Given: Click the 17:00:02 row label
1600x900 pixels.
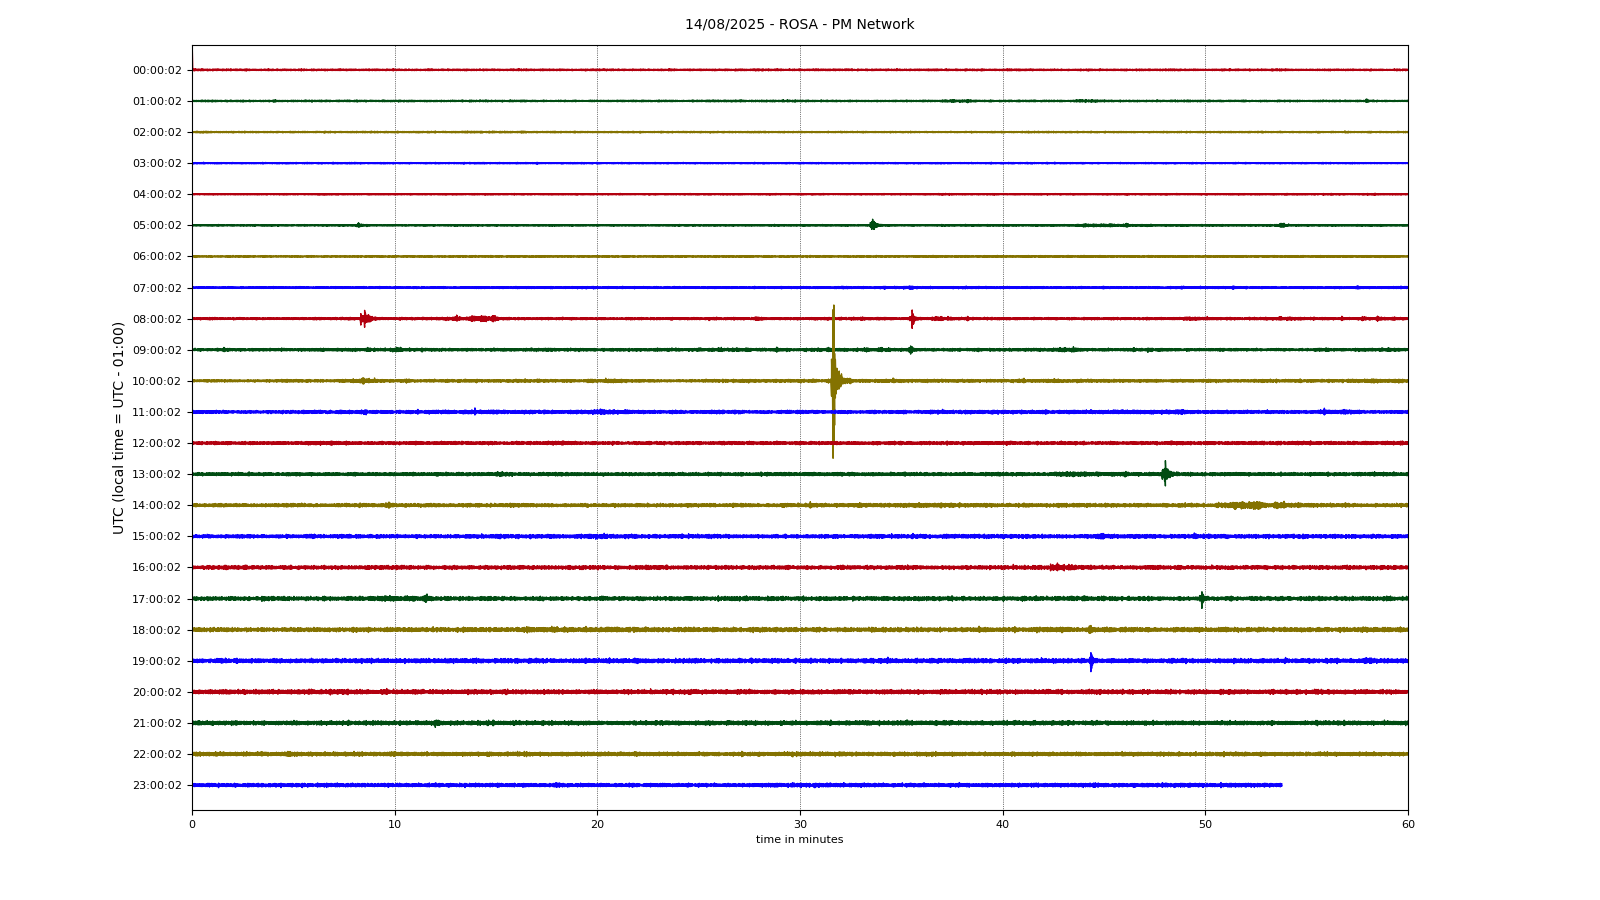Looking at the screenshot, I should 157,599.
